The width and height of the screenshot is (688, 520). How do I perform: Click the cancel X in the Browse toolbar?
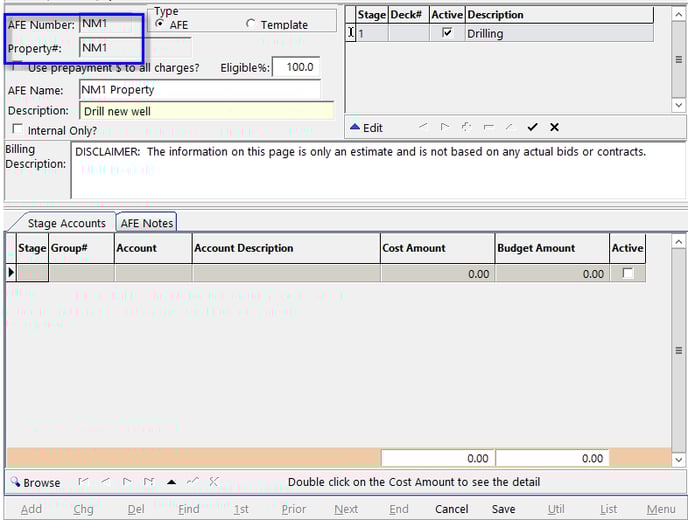point(214,482)
